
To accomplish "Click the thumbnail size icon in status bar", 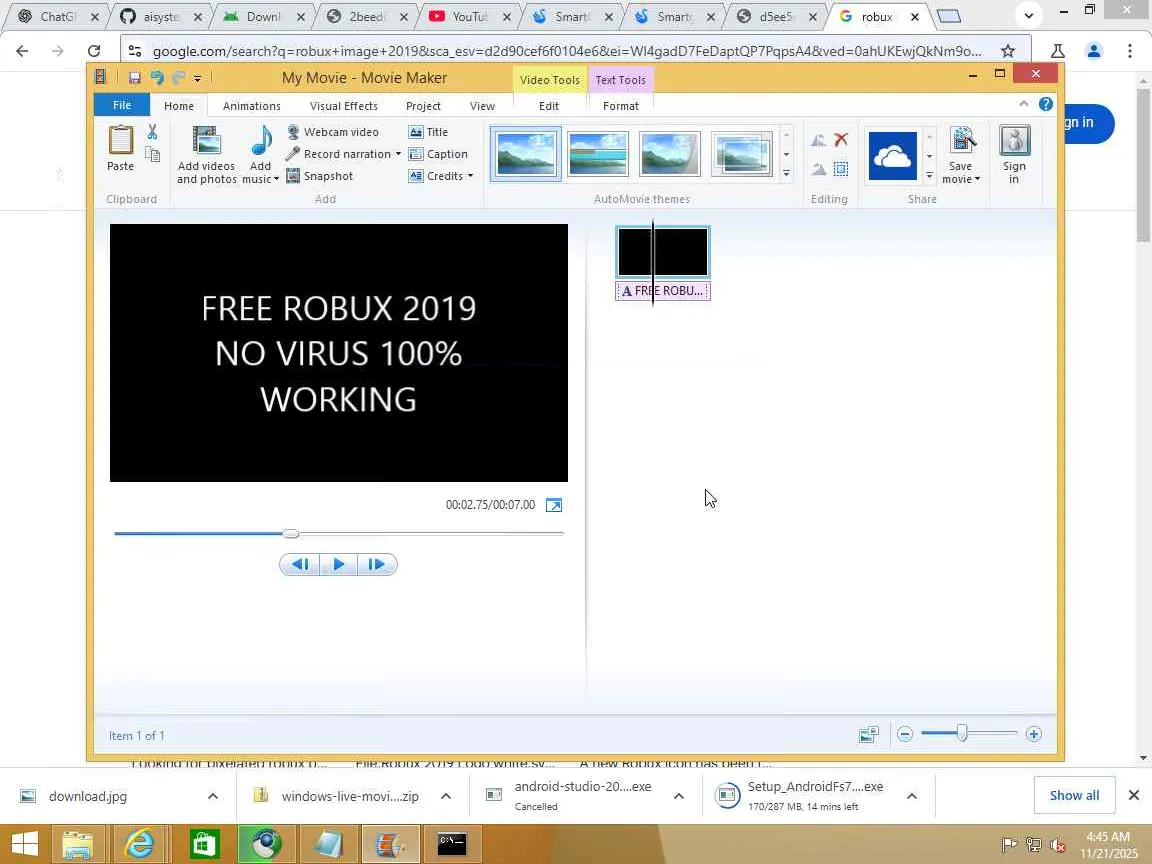I will [x=868, y=734].
